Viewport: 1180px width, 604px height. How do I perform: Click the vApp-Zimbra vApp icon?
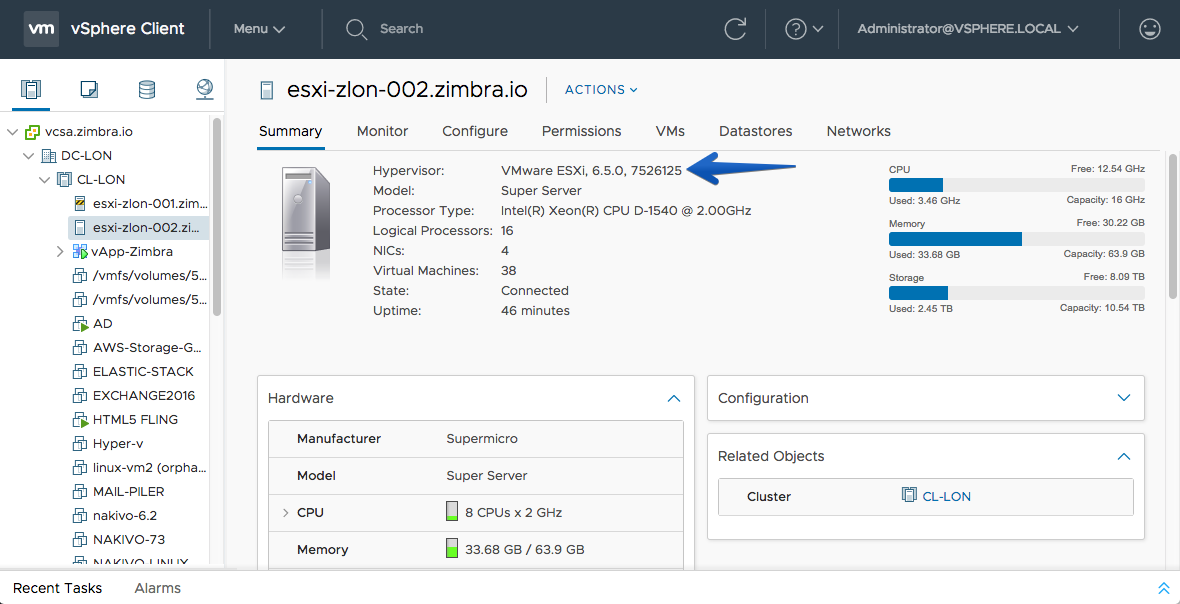81,251
